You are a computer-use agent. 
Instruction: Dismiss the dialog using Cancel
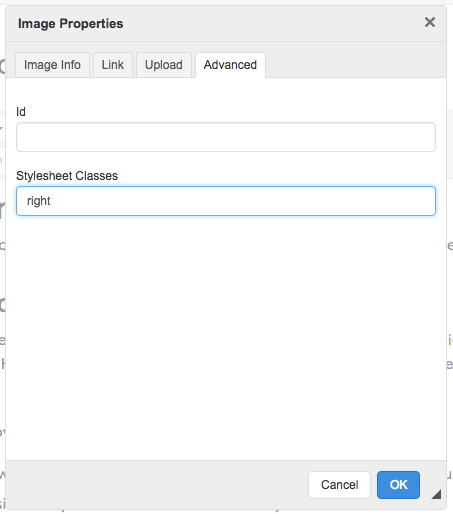pyautogui.click(x=339, y=485)
